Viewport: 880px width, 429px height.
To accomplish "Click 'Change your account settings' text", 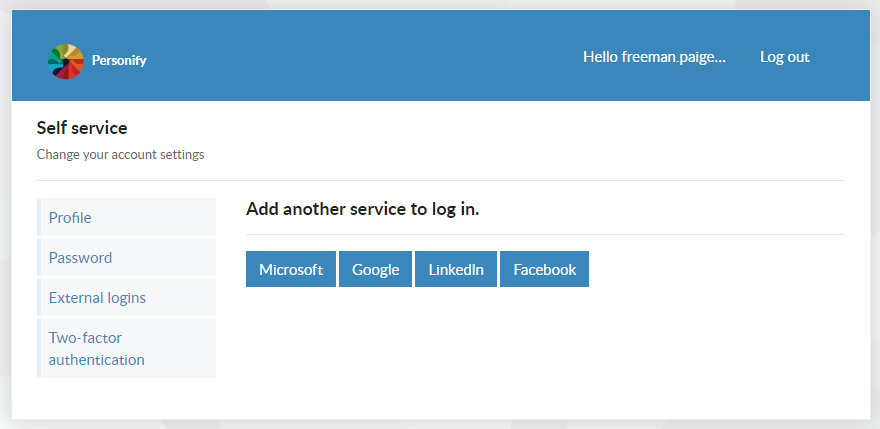I will (121, 154).
